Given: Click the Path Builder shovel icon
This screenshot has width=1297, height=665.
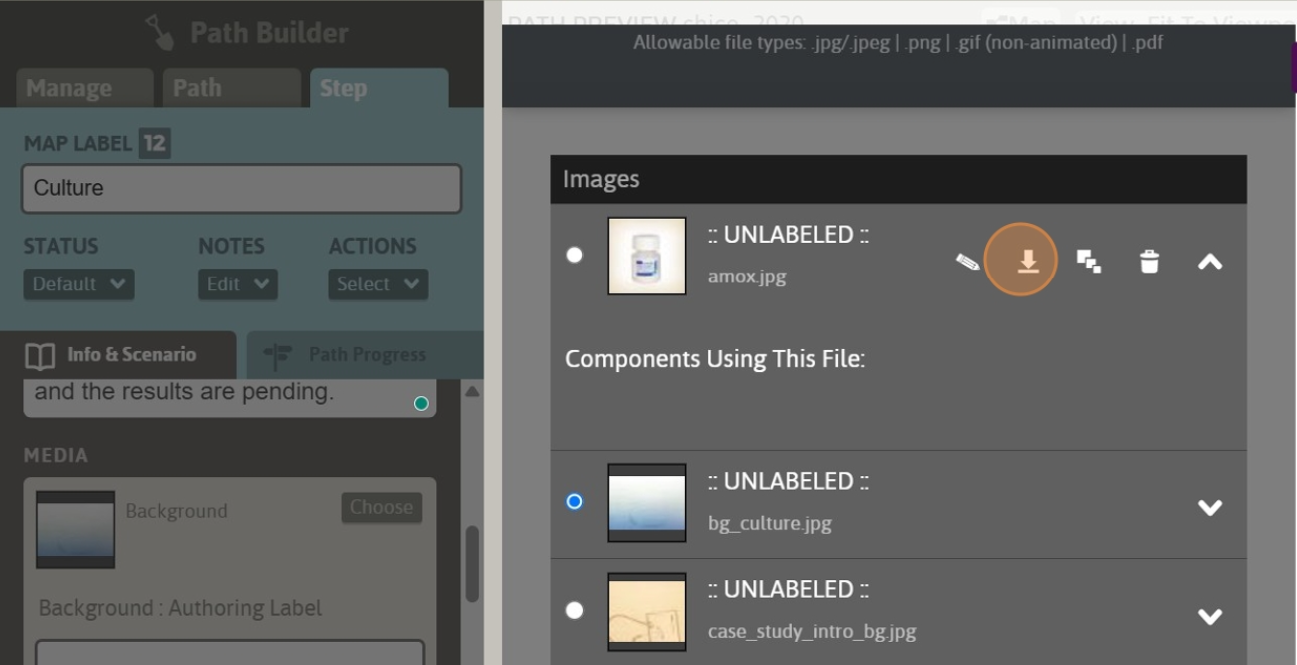Looking at the screenshot, I should (x=160, y=32).
